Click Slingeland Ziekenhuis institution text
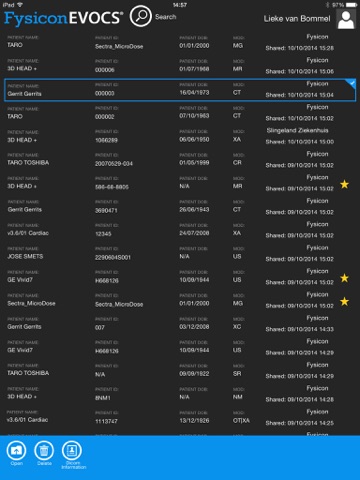 pos(297,130)
